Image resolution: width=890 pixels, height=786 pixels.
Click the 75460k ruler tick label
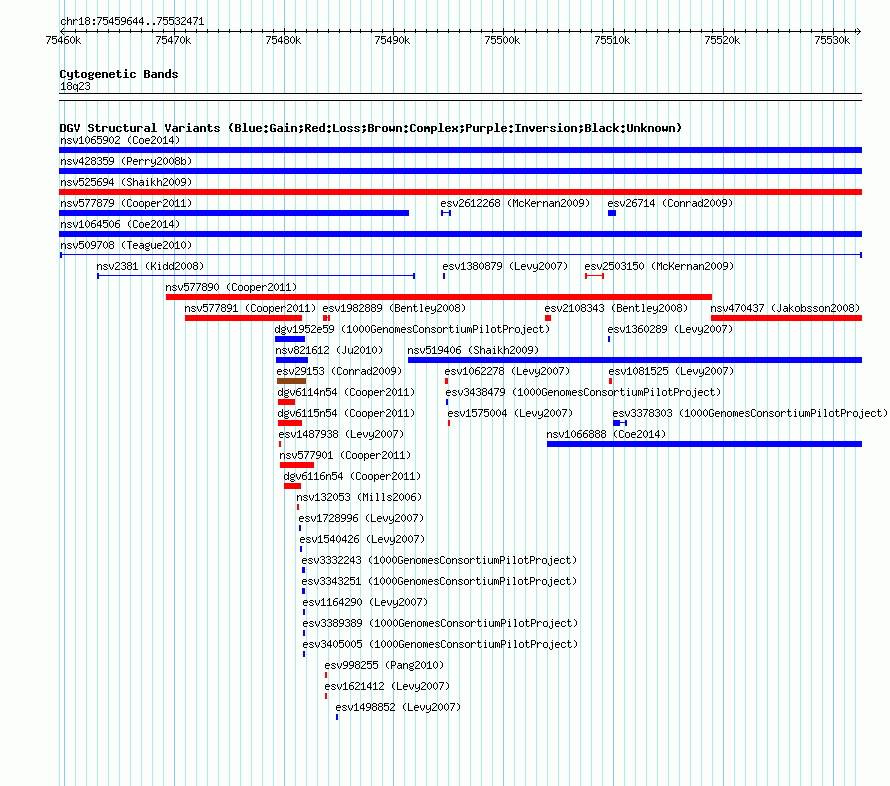(63, 40)
